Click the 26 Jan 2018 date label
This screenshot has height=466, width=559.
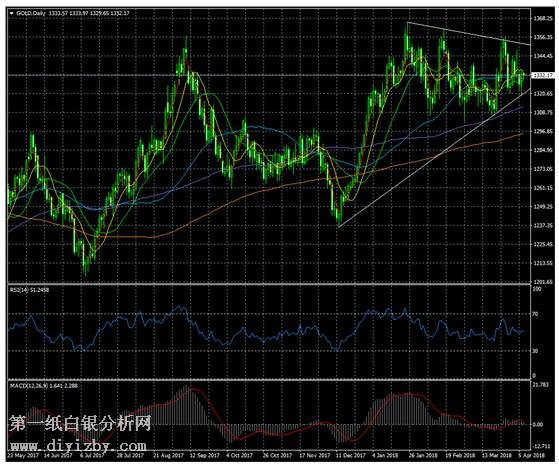click(x=423, y=455)
